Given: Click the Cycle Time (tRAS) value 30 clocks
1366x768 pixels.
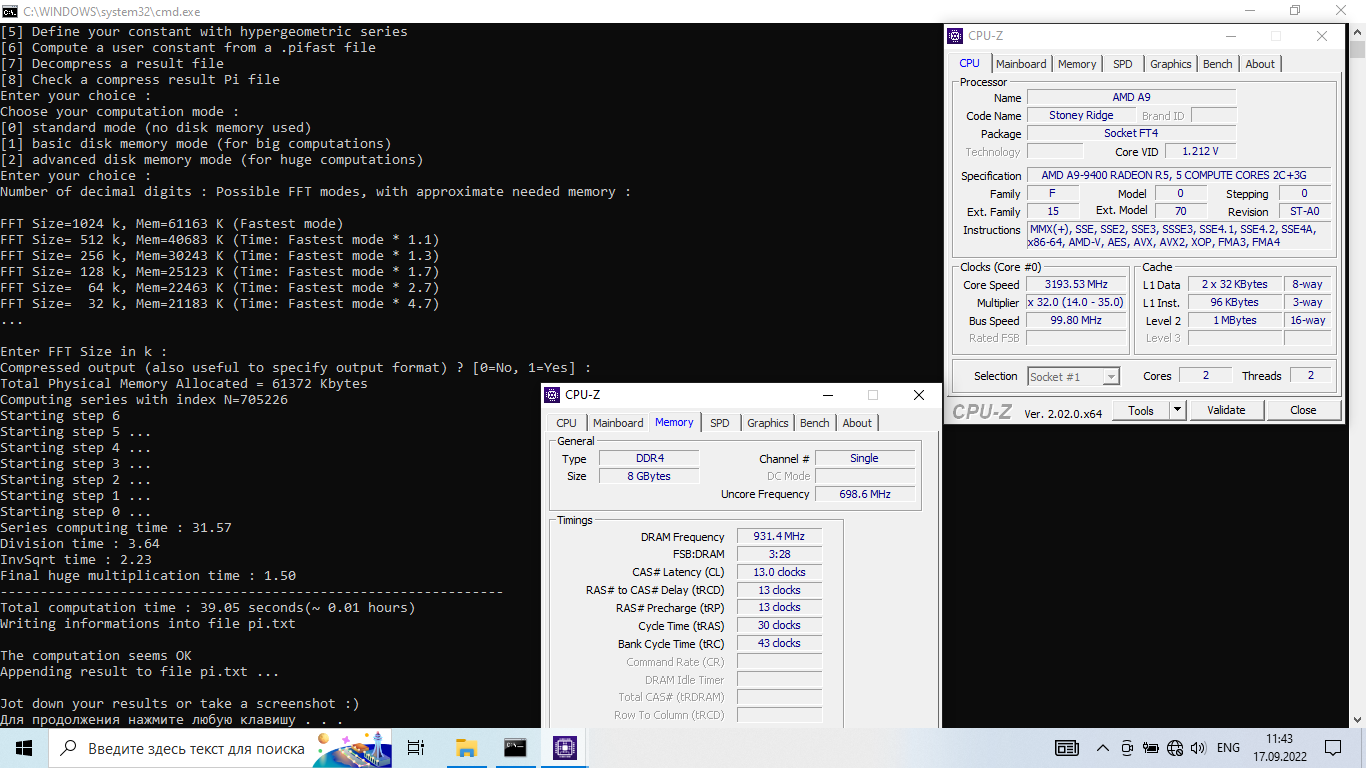Looking at the screenshot, I should coord(779,625).
